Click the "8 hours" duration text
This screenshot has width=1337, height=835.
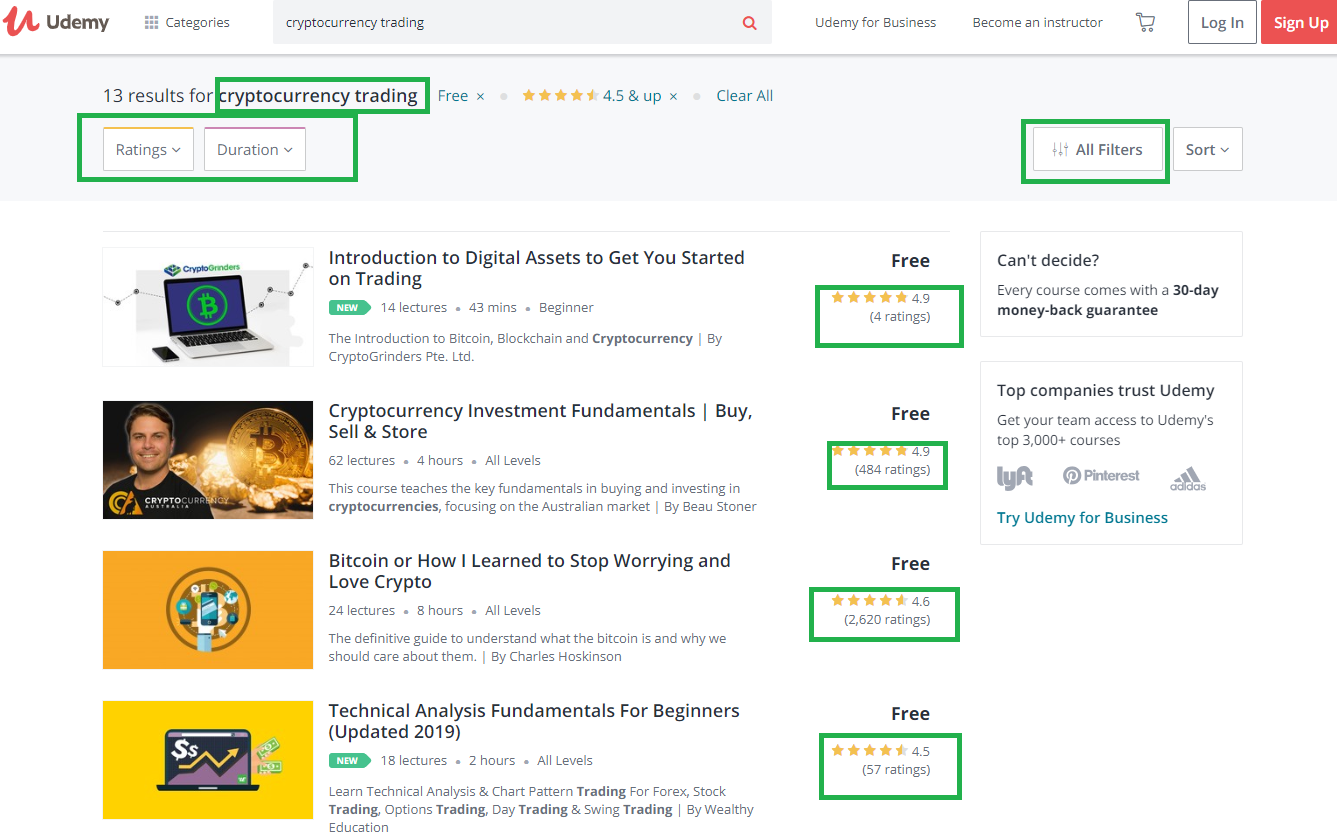[x=440, y=611]
